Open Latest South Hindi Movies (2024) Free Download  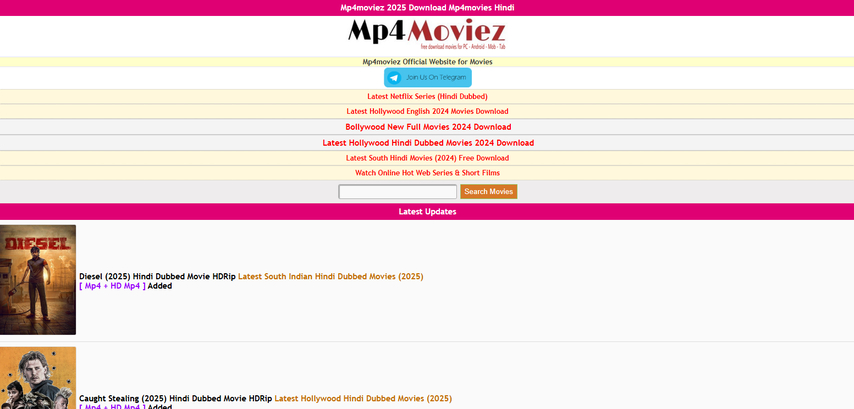coord(427,158)
